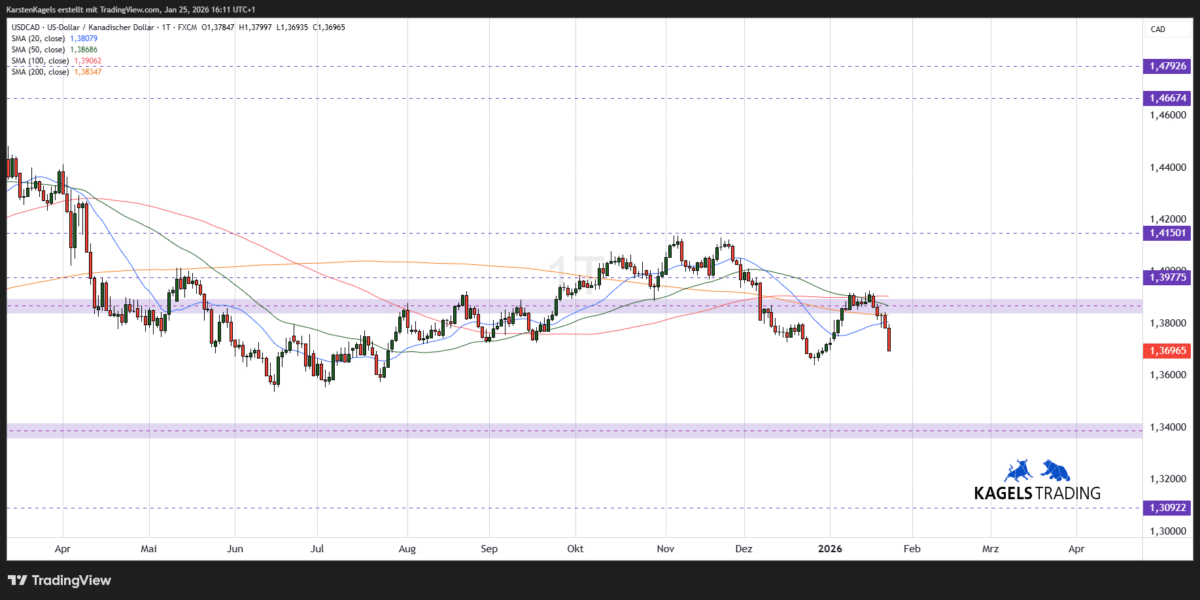Click the TradingView logo icon
Viewport: 1200px width, 600px height.
[16, 580]
